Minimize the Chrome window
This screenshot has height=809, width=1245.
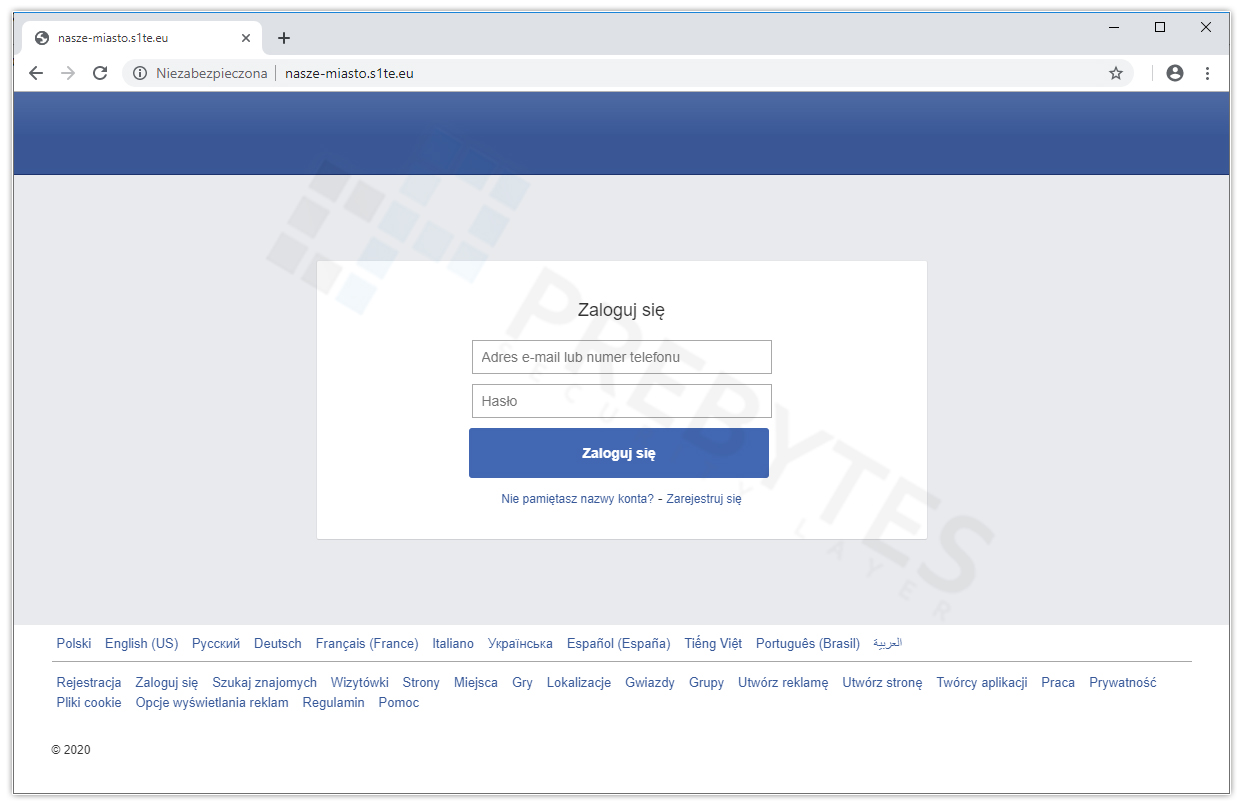(x=1114, y=28)
